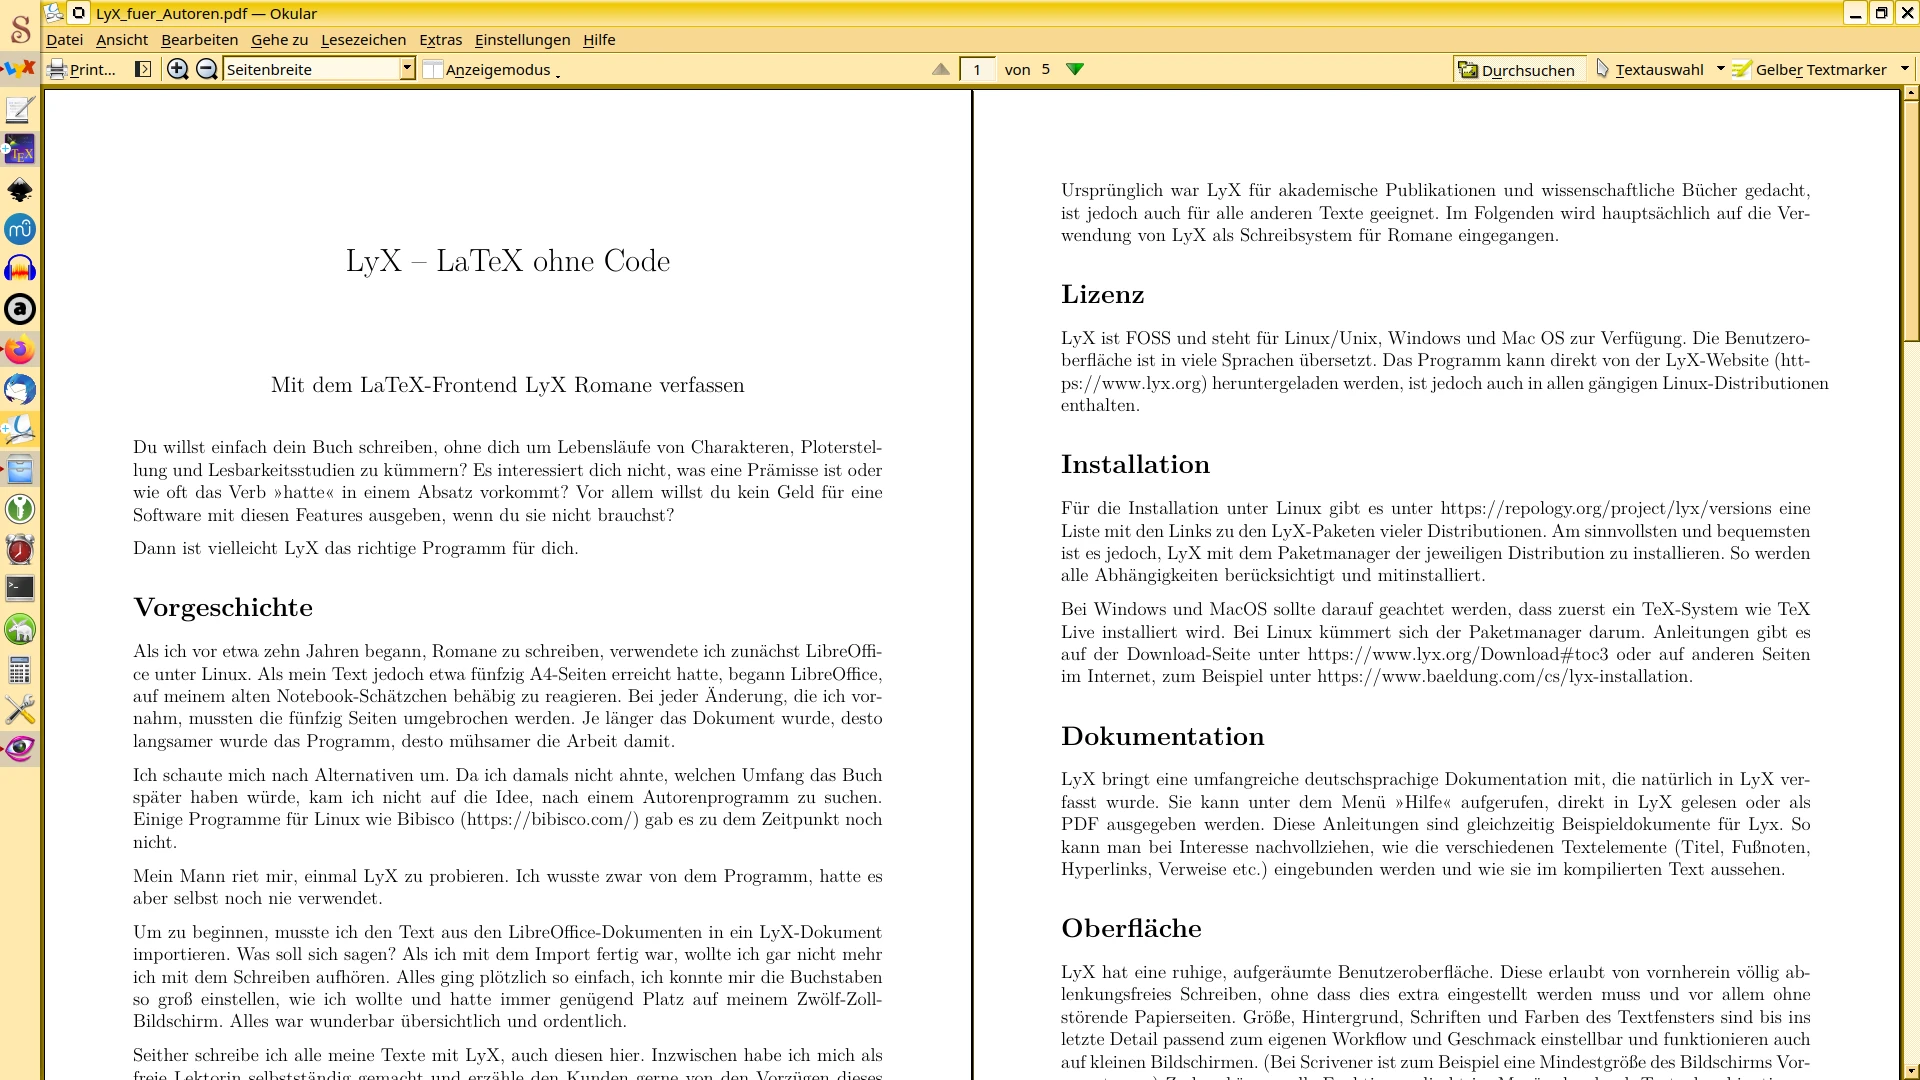Launch Firefox from the dock
1920x1080 pixels.
pos(20,350)
